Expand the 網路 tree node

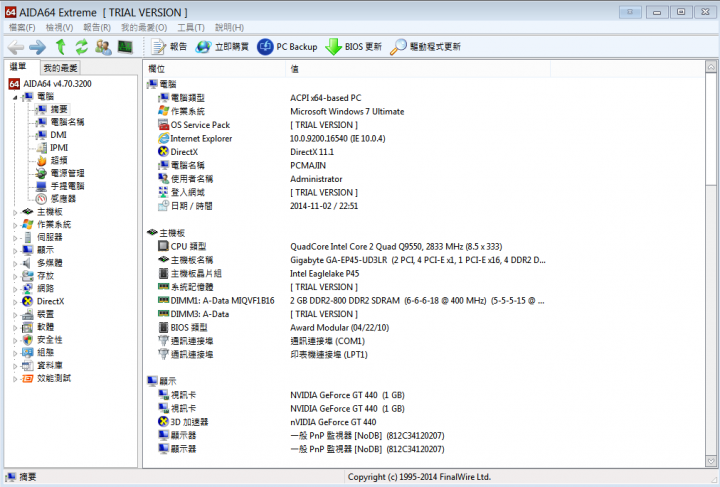point(15,289)
